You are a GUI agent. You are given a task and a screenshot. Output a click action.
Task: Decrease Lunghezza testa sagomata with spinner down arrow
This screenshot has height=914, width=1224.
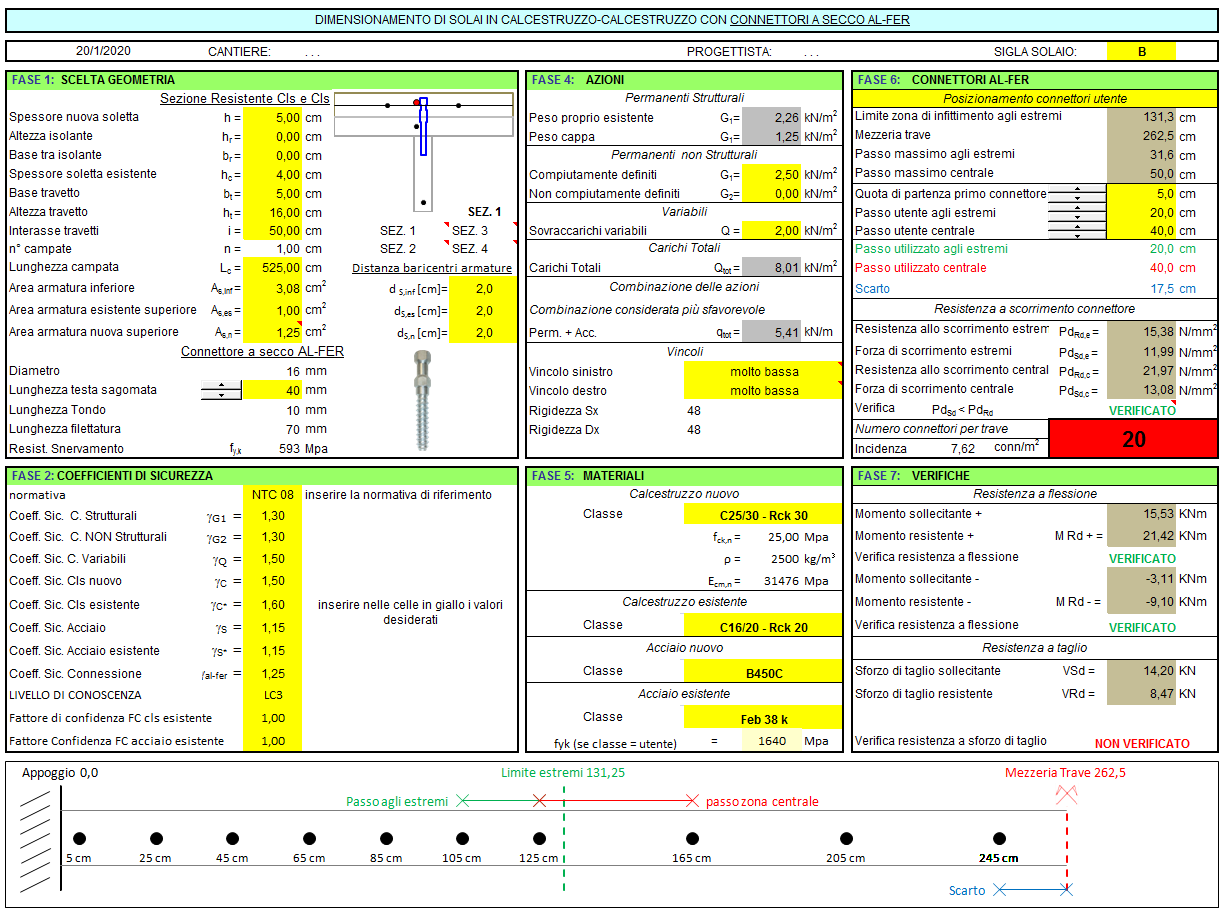pos(221,395)
